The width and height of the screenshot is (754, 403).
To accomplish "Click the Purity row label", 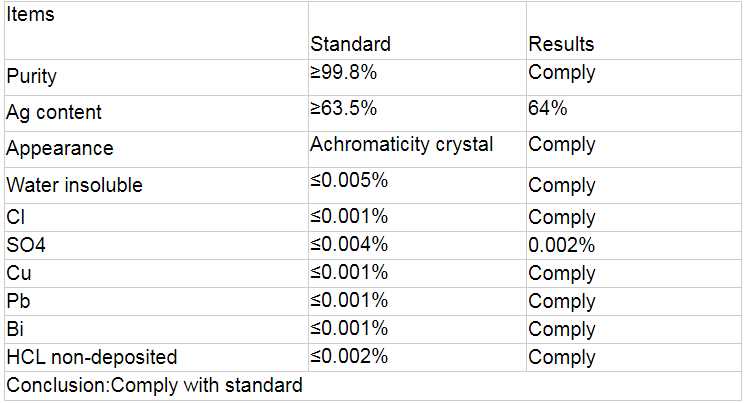I will [31, 77].
